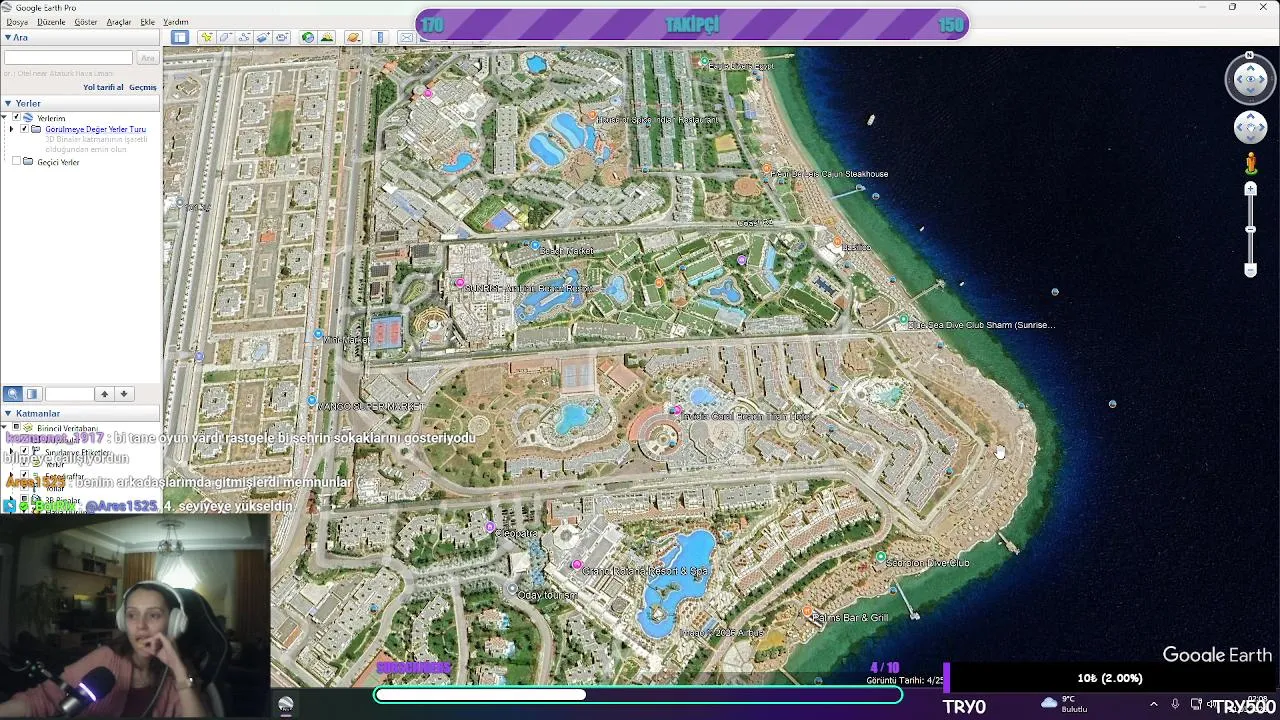Select the Add Placemark pin tool
Image resolution: width=1280 pixels, height=720 pixels.
207,37
